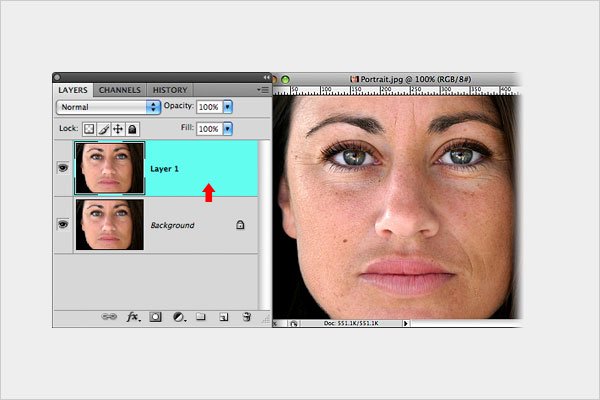600x400 pixels.
Task: Add a layer mask
Action: pos(155,317)
